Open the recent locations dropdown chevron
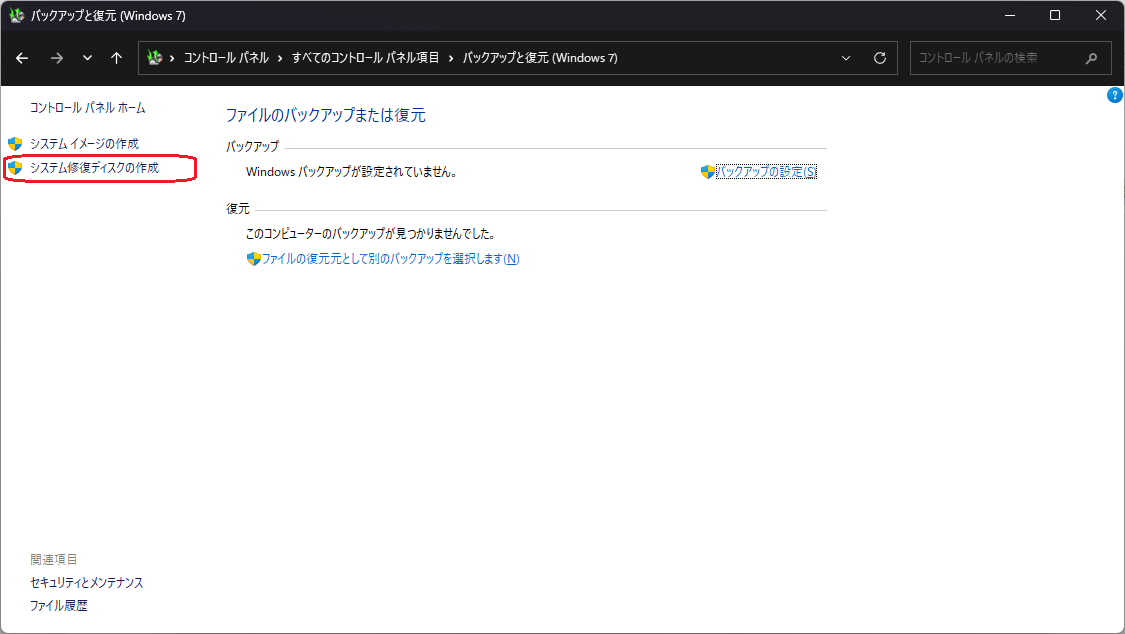This screenshot has width=1125, height=634. (x=88, y=58)
